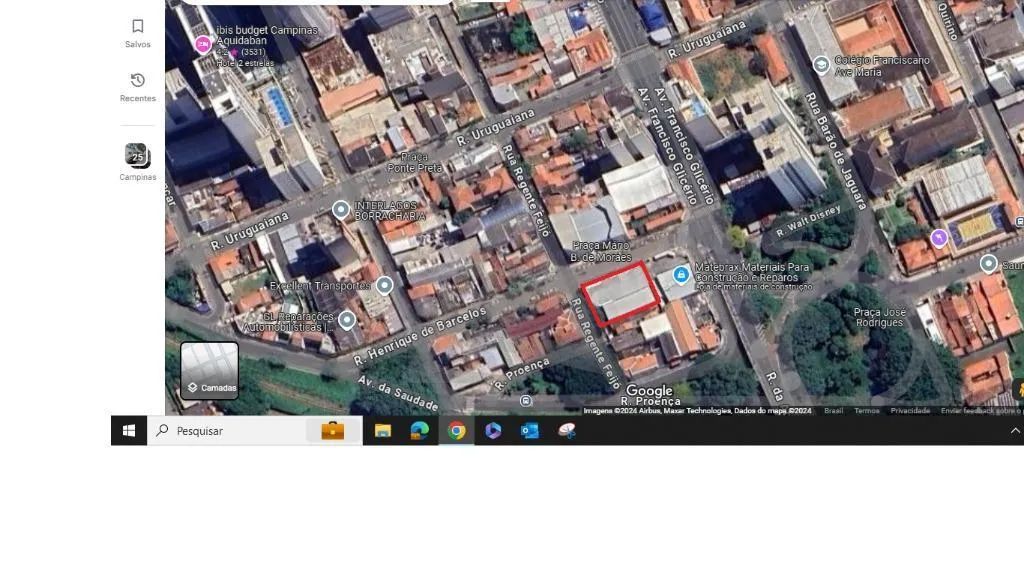The width and height of the screenshot is (1024, 576).
Task: Open the Campinas recent place thumbnail
Action: pos(137,162)
